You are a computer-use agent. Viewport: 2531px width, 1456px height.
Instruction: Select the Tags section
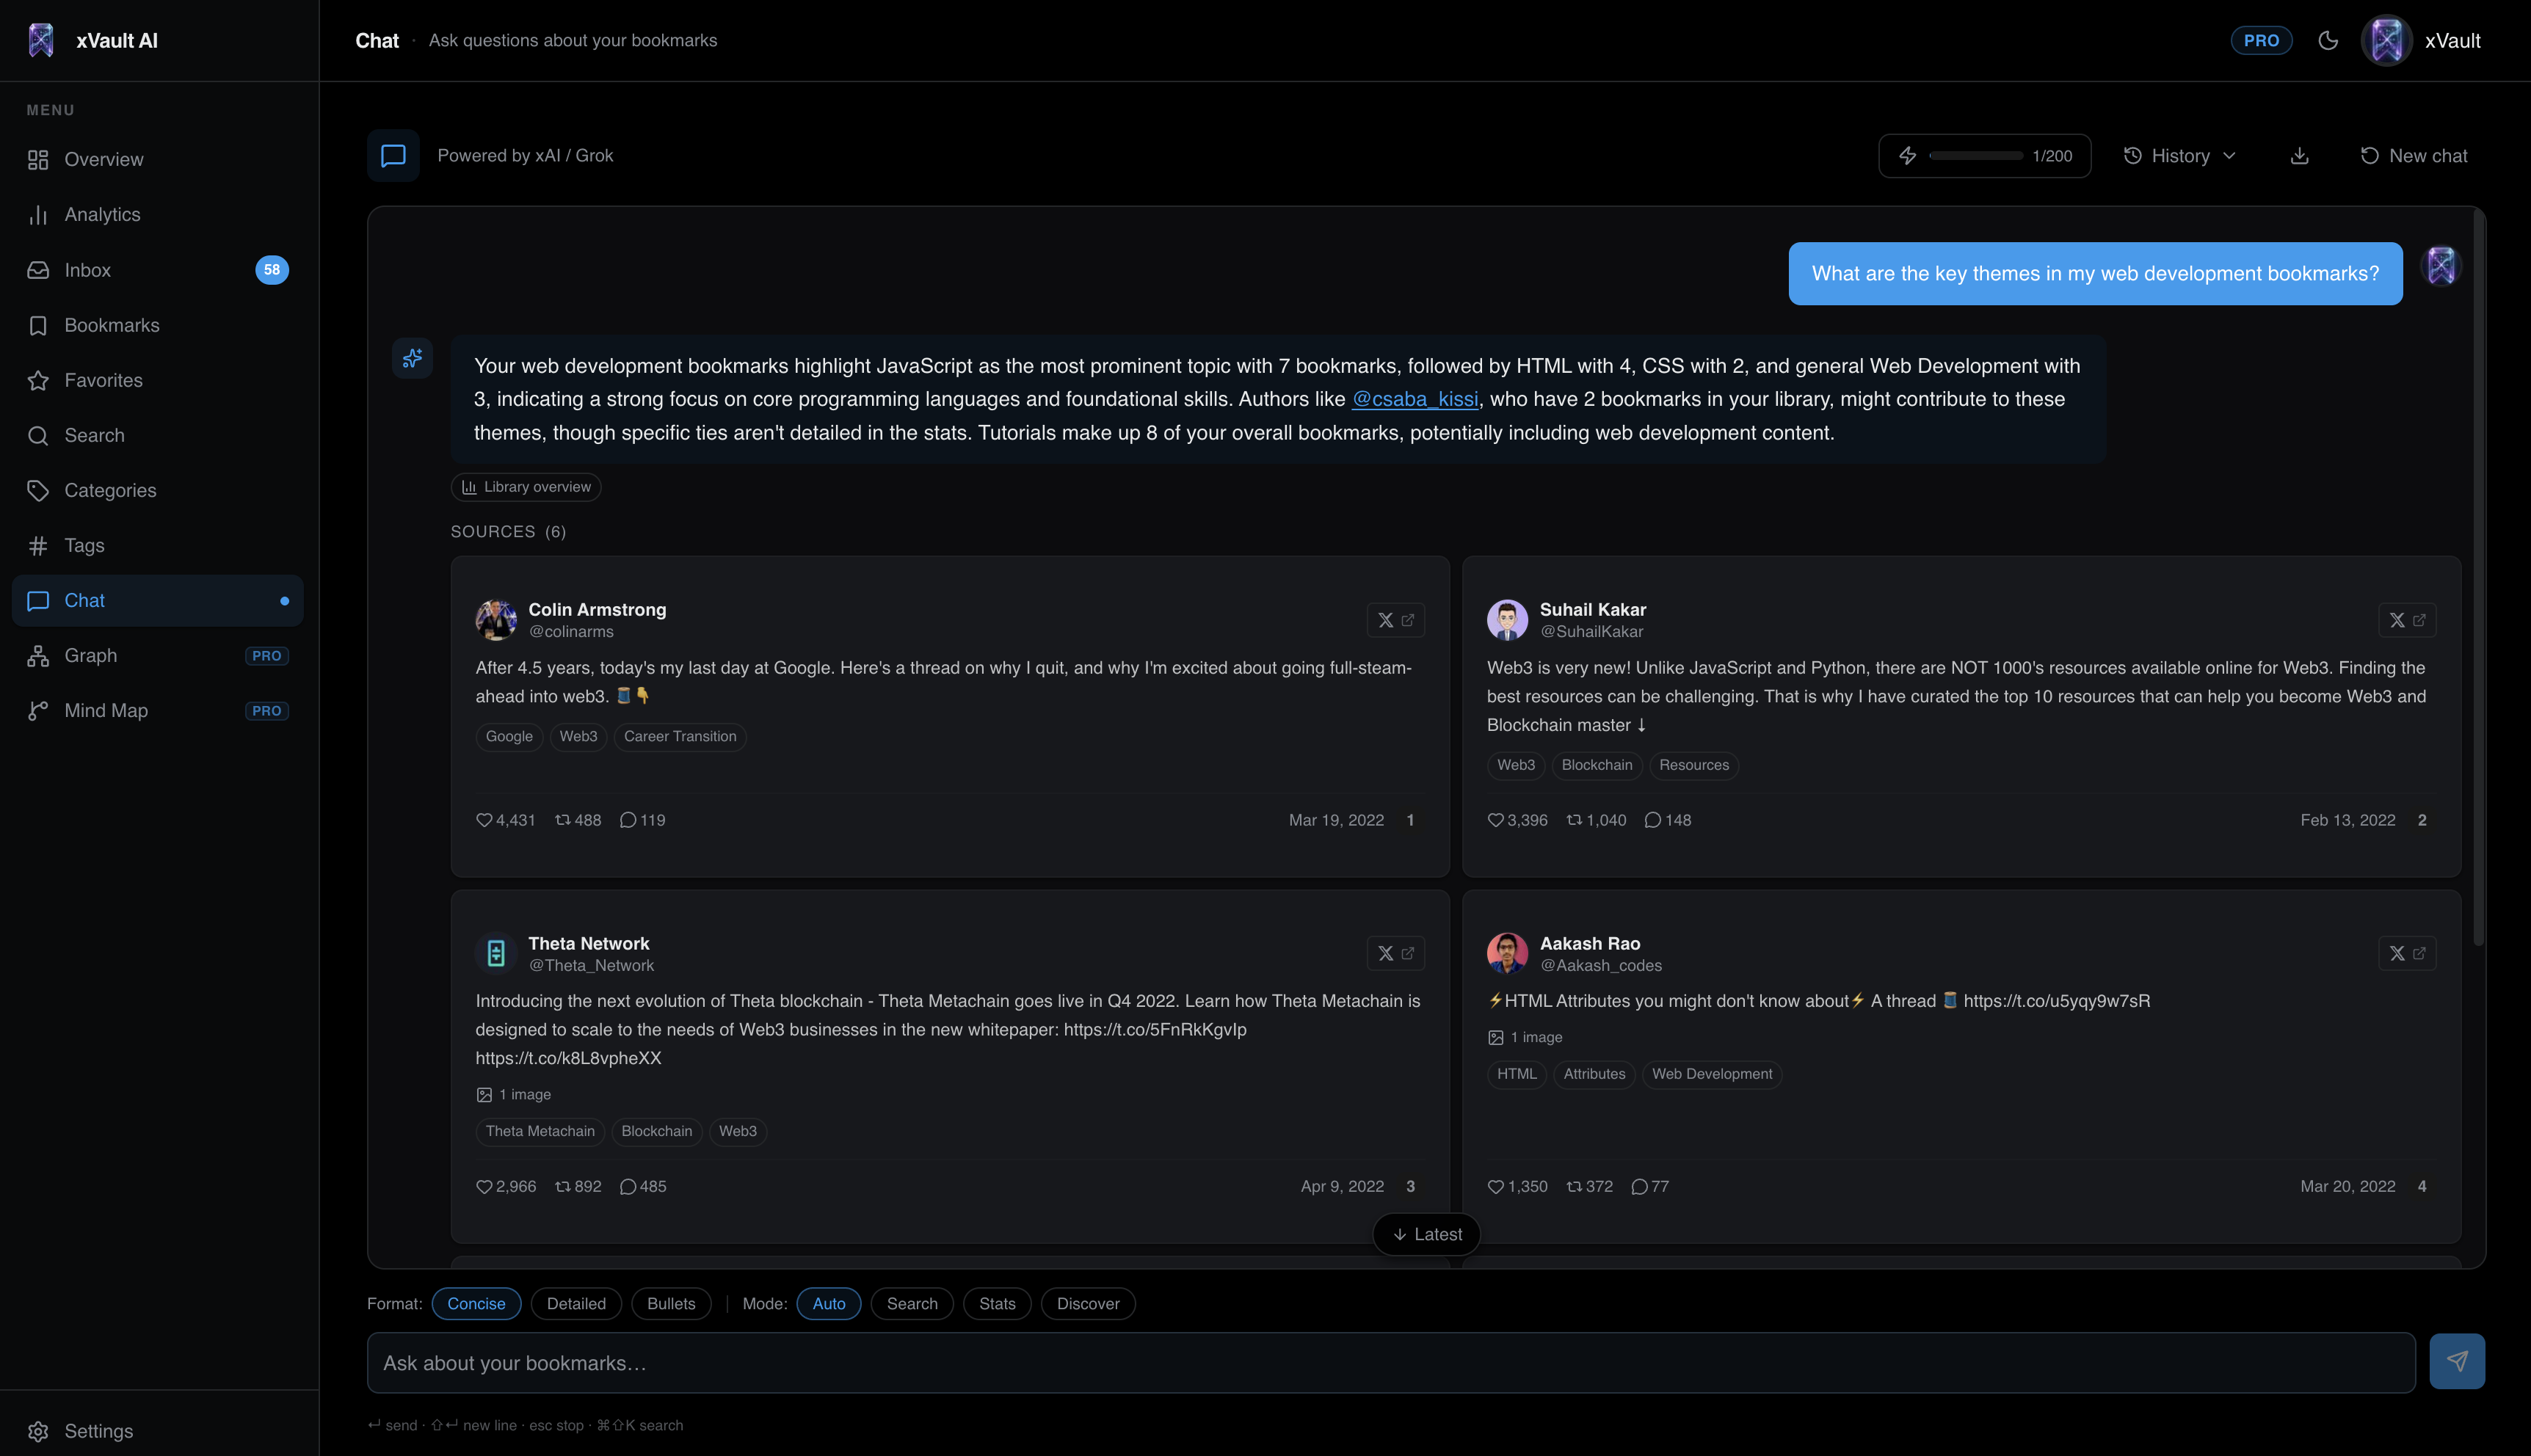84,545
